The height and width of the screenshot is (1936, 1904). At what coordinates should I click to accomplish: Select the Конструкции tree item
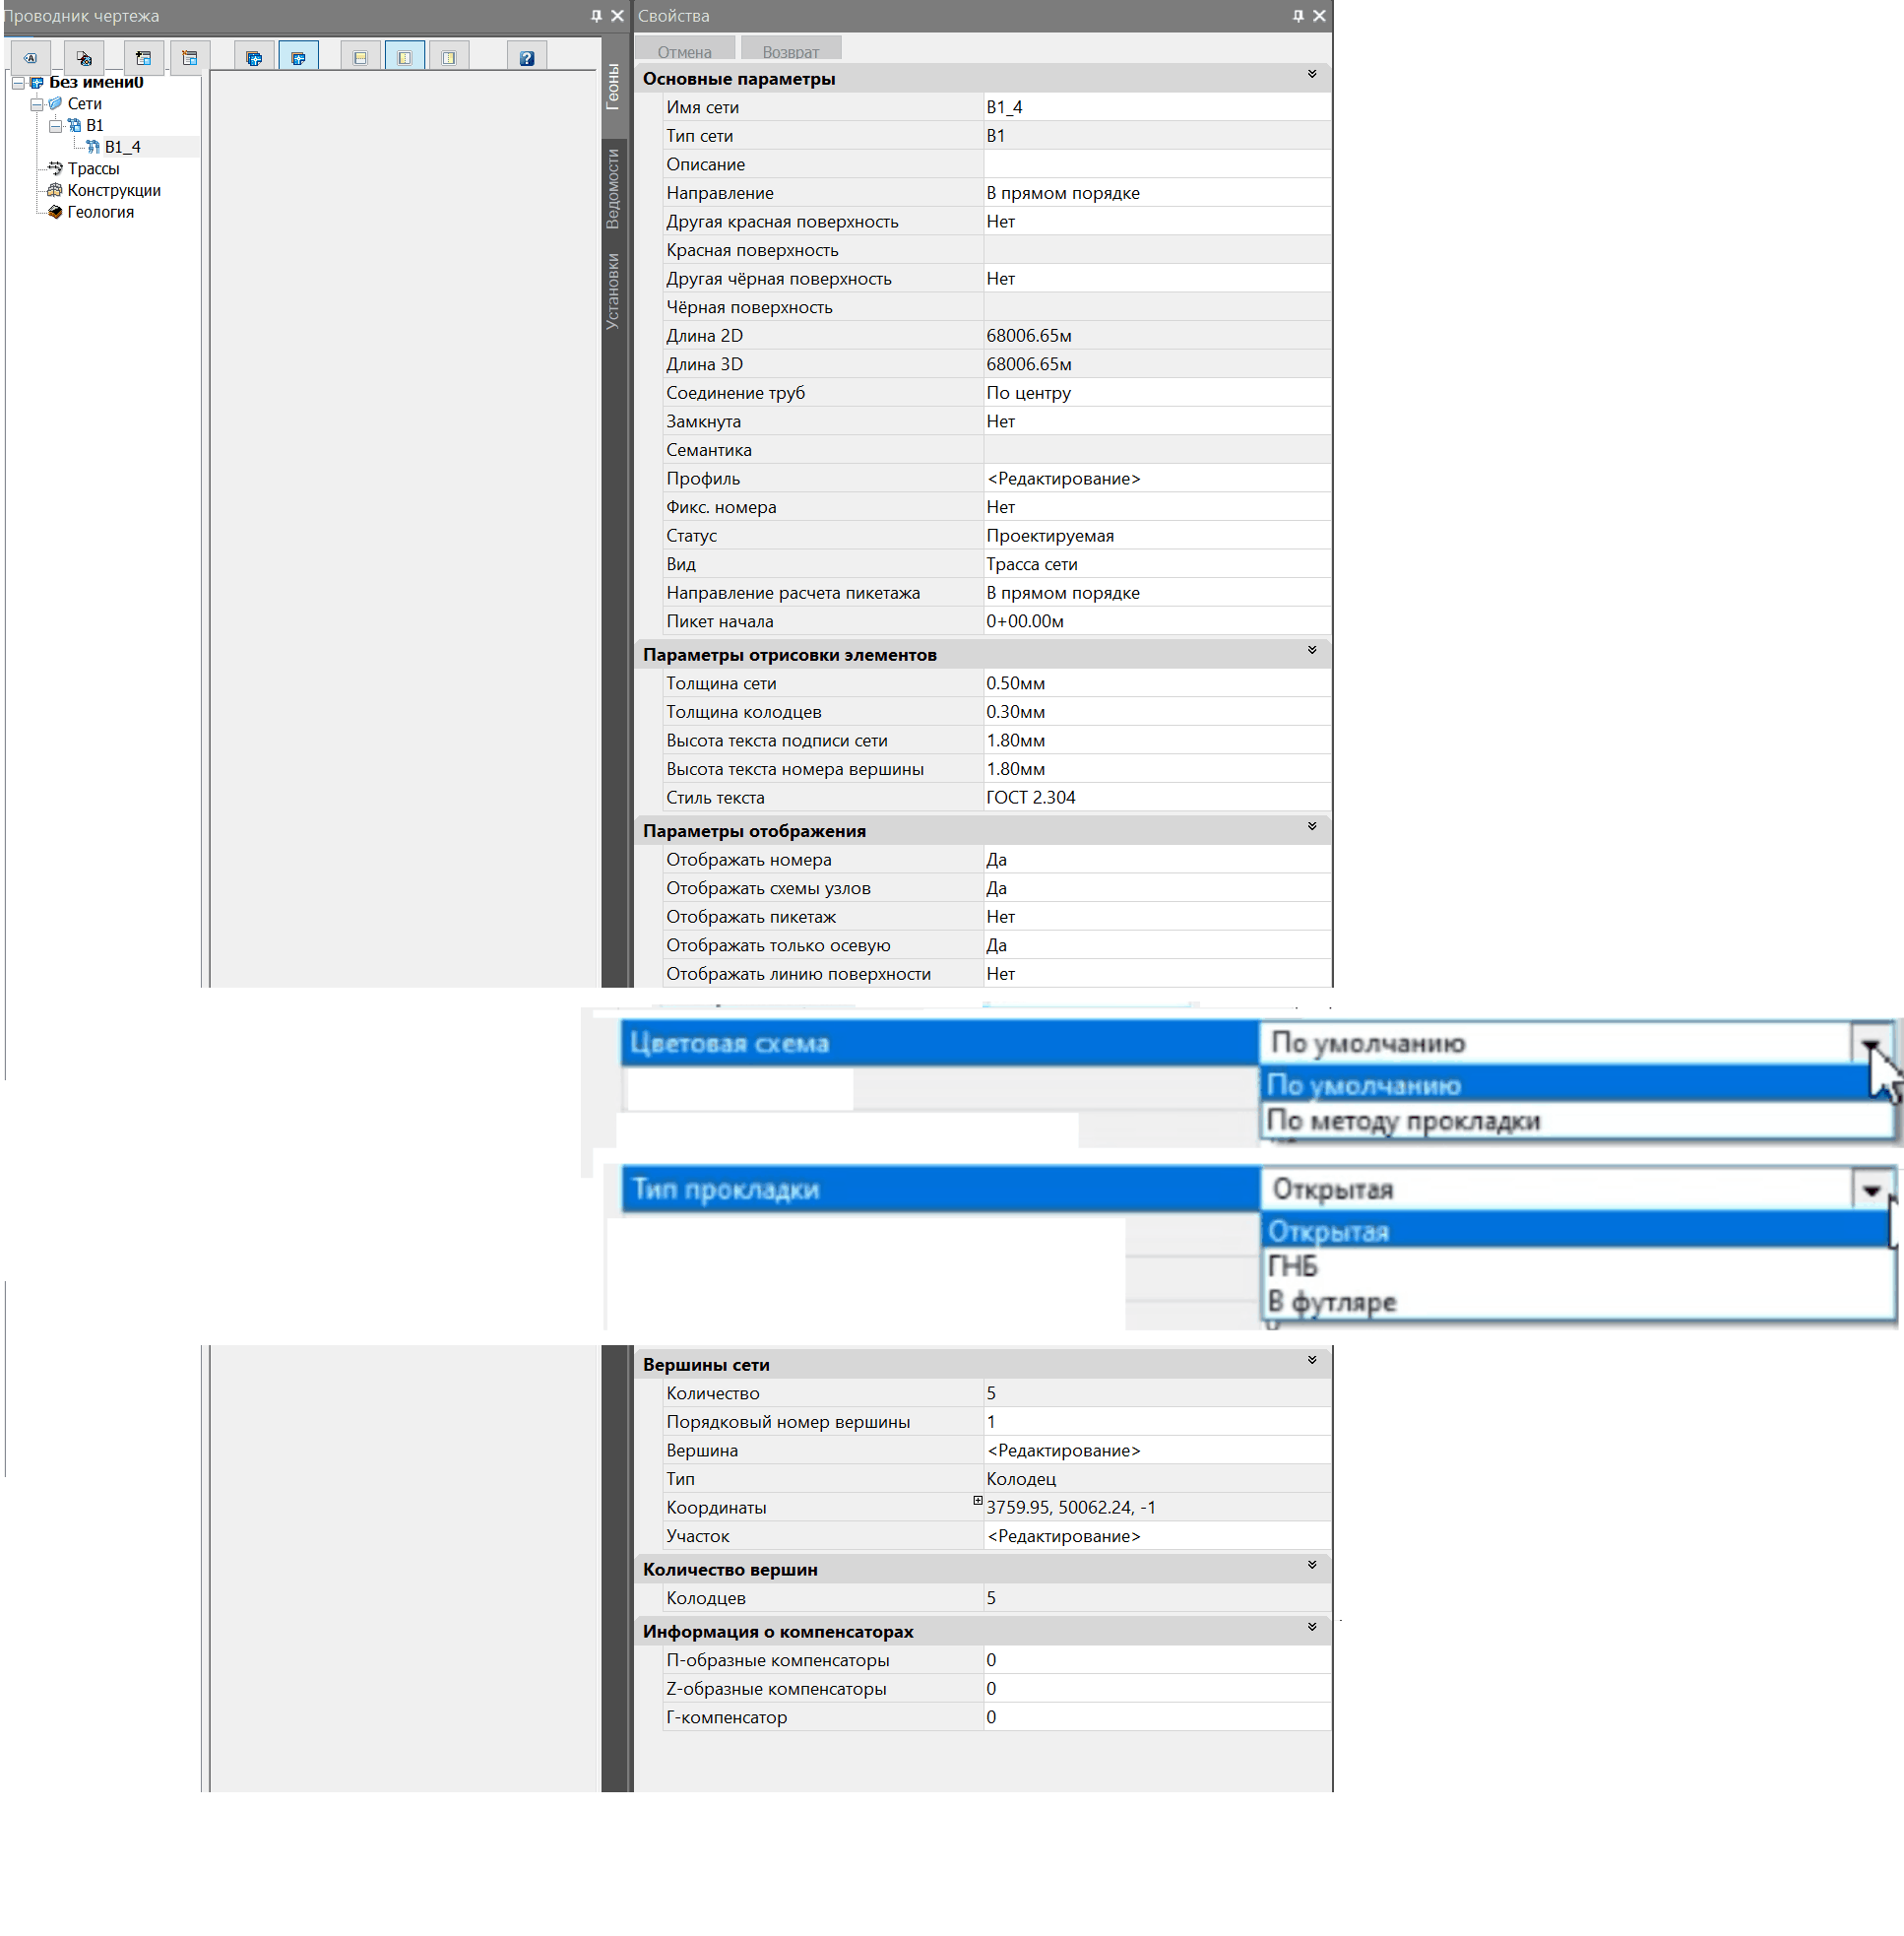[114, 190]
